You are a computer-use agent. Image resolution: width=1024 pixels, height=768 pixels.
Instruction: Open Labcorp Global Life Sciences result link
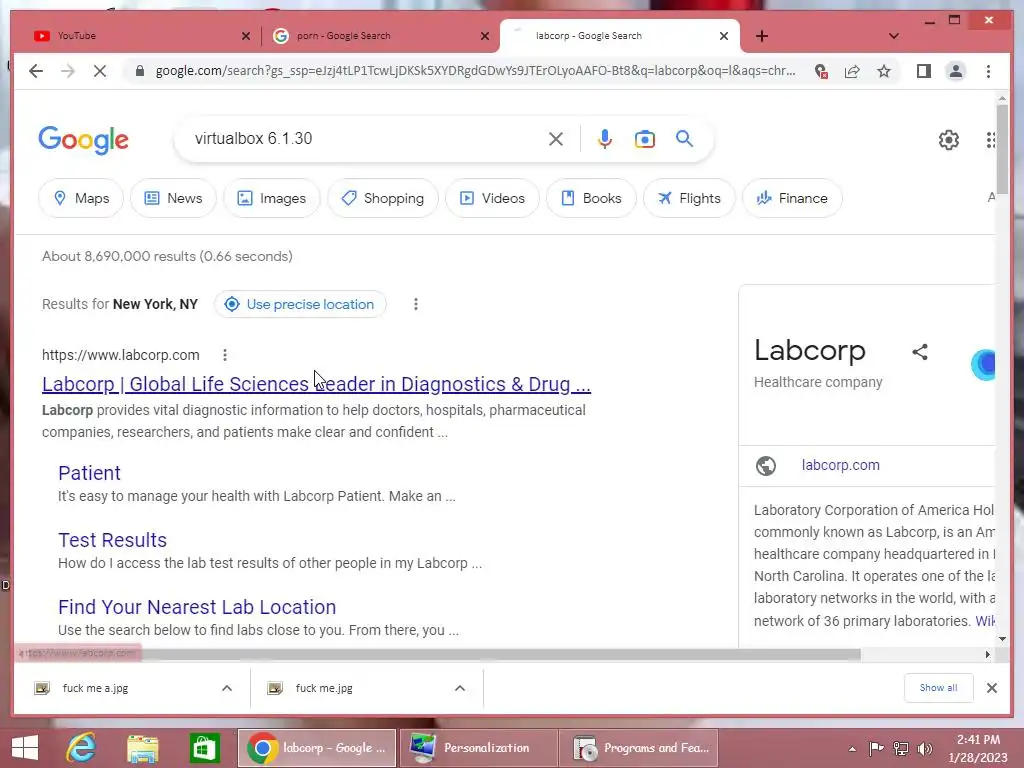tap(316, 384)
